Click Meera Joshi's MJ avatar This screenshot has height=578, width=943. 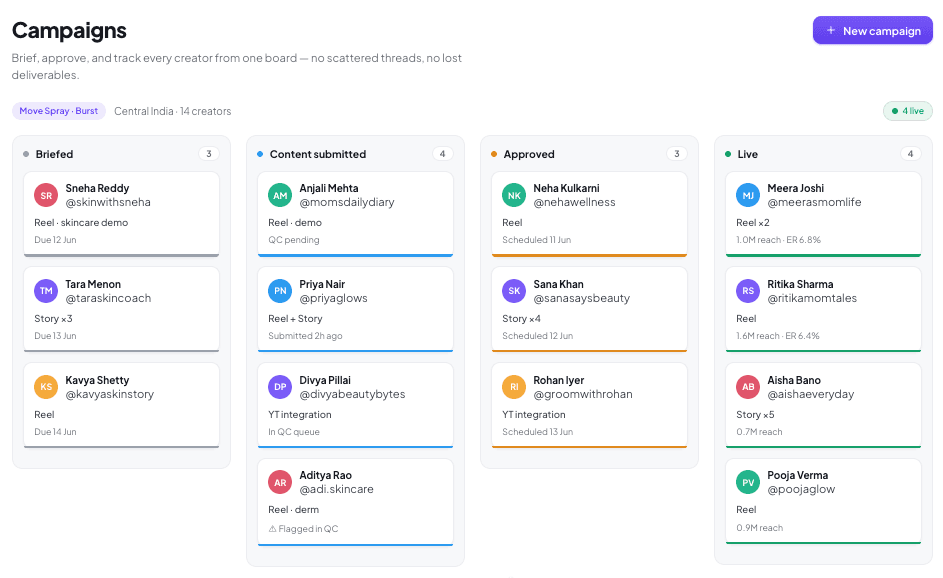[748, 195]
